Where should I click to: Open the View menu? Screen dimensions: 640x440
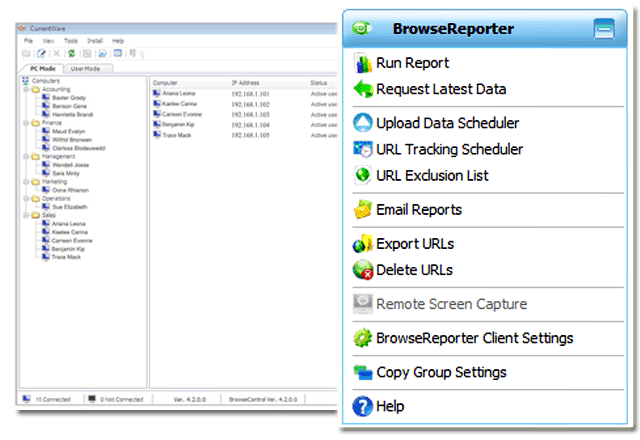click(x=48, y=41)
